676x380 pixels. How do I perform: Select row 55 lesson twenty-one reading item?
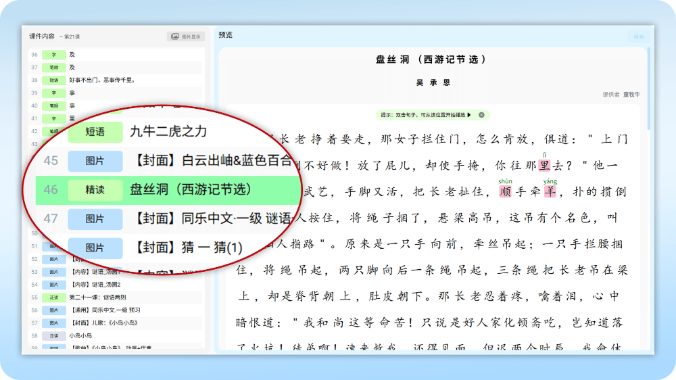tap(116, 298)
